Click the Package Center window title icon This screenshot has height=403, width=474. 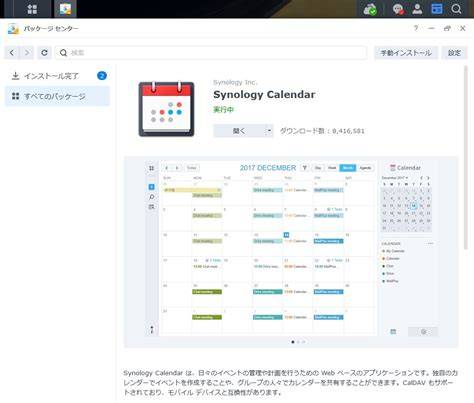pos(13,29)
